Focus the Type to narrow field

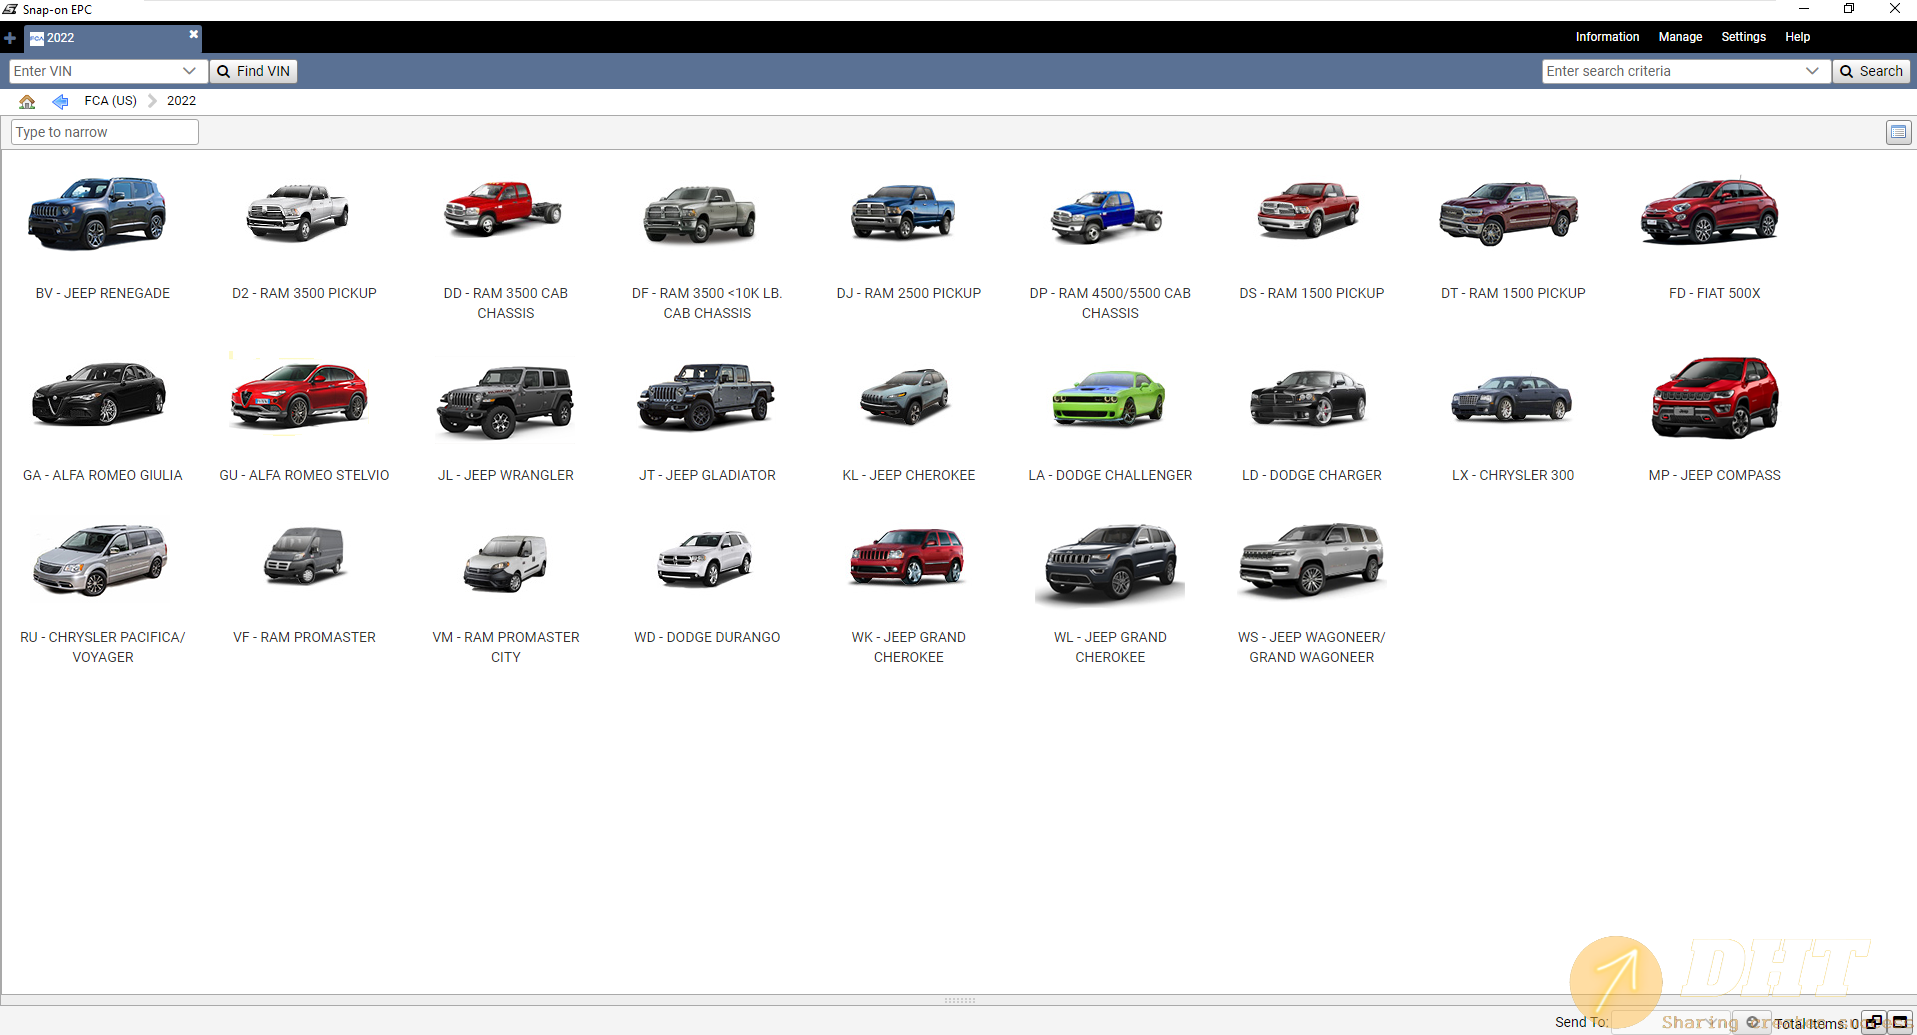coord(104,132)
